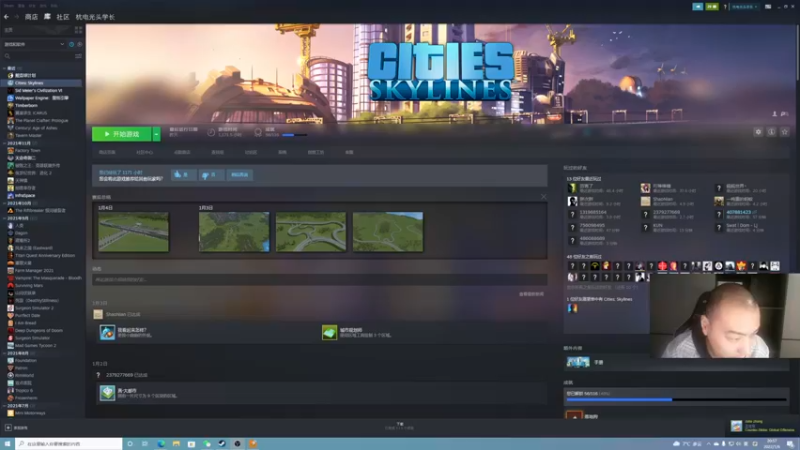The width and height of the screenshot is (800, 450).
Task: Click the achievements mini progress bar near play
Action: [294, 135]
